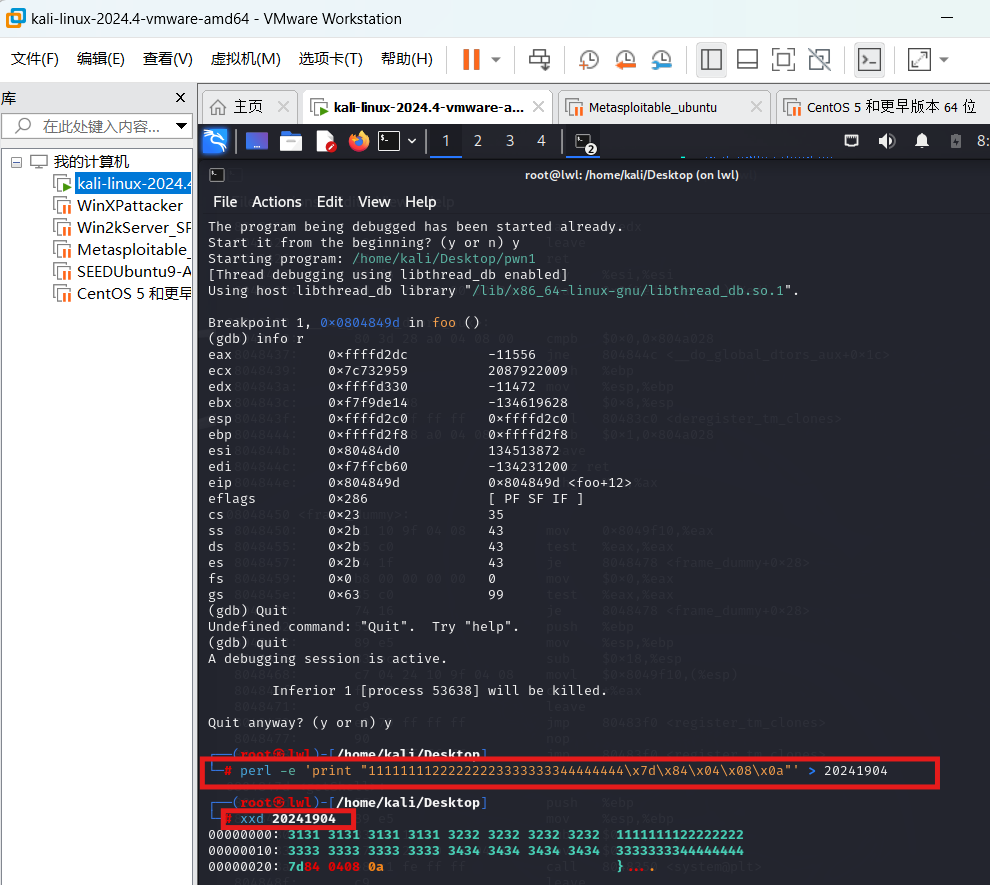Open the 选项卡(T) menu
Viewport: 990px width, 885px height.
click(330, 59)
